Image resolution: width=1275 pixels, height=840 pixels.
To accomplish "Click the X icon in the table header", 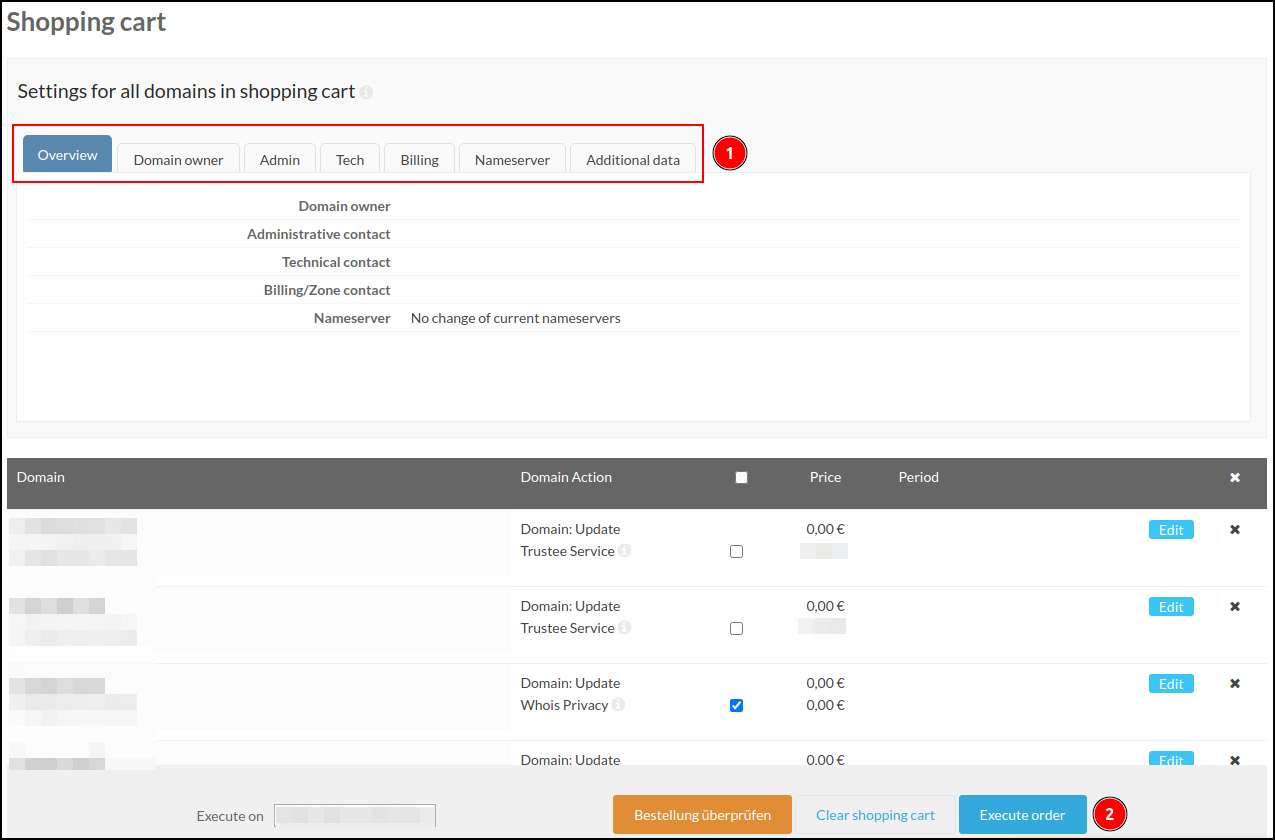I will [1235, 478].
